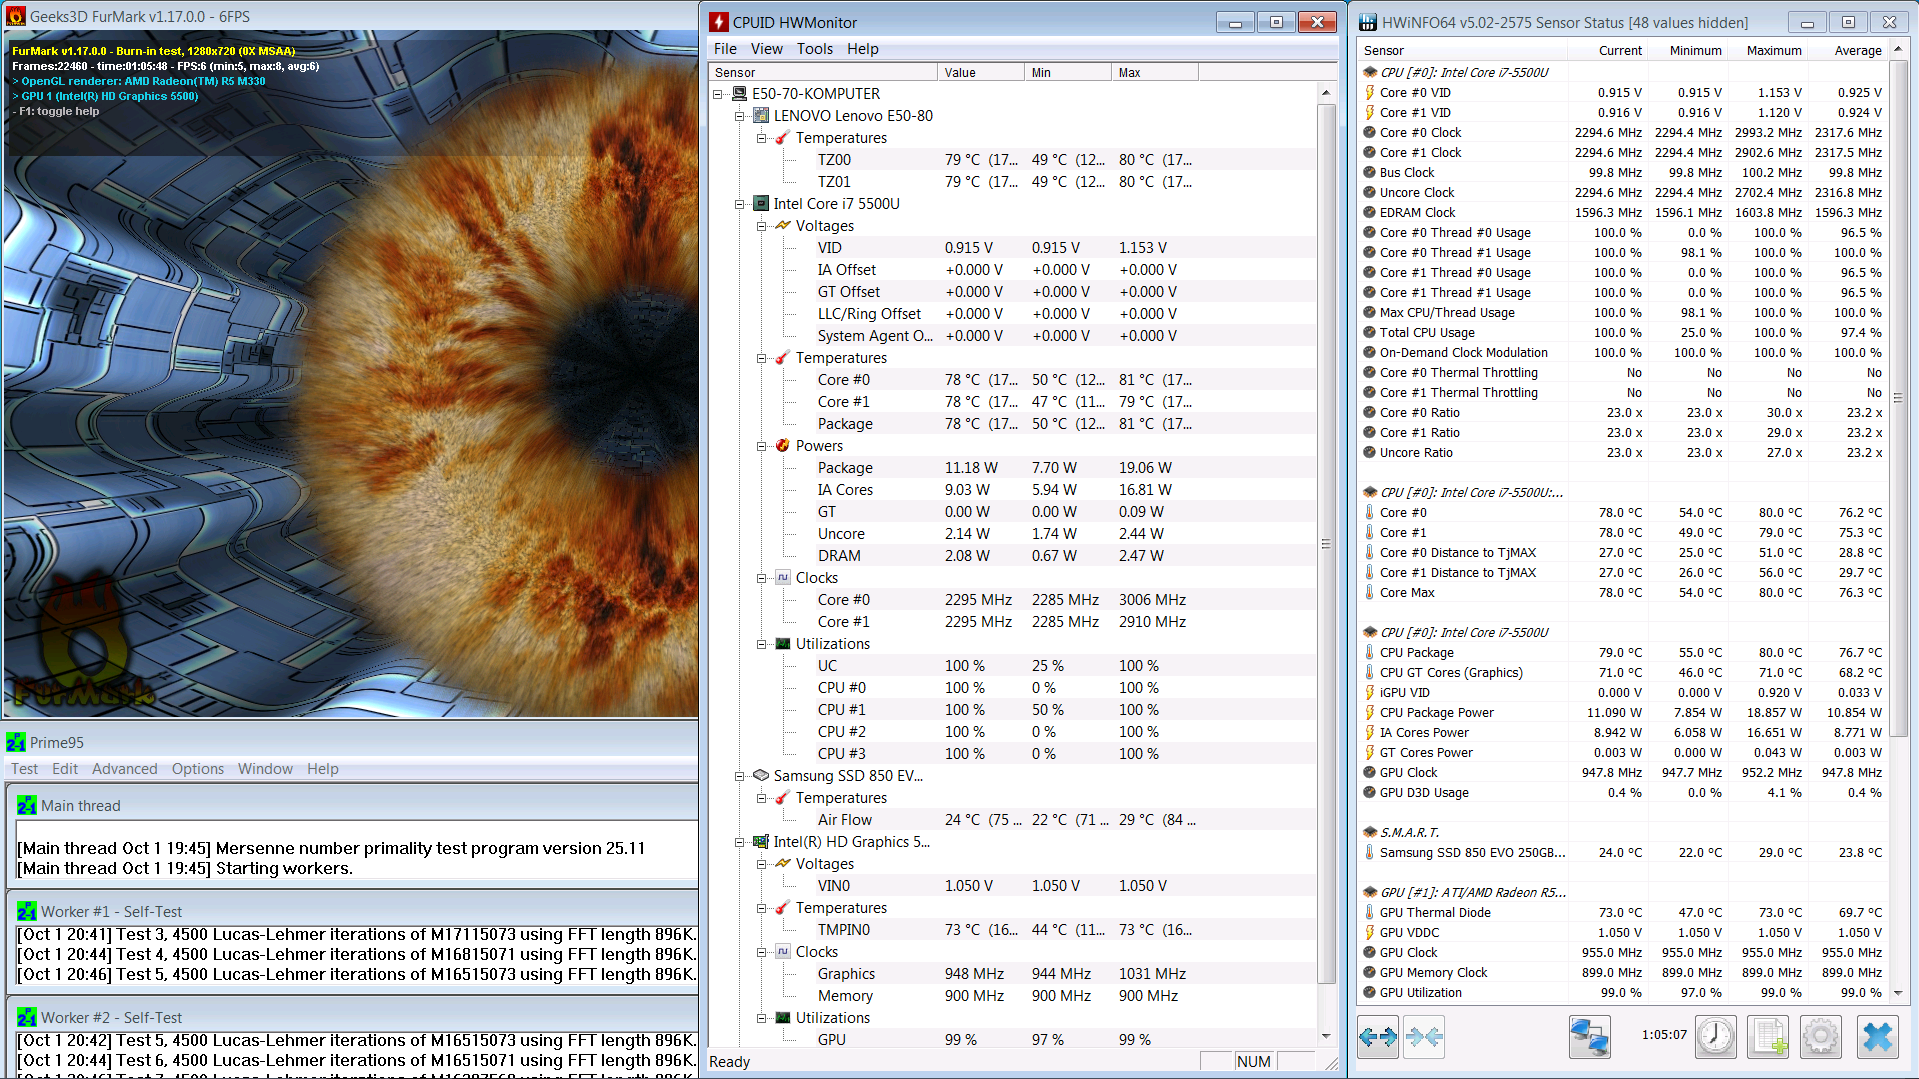Select Core #0 Thermal Throttling row
This screenshot has height=1079, width=1919.
(1624, 372)
